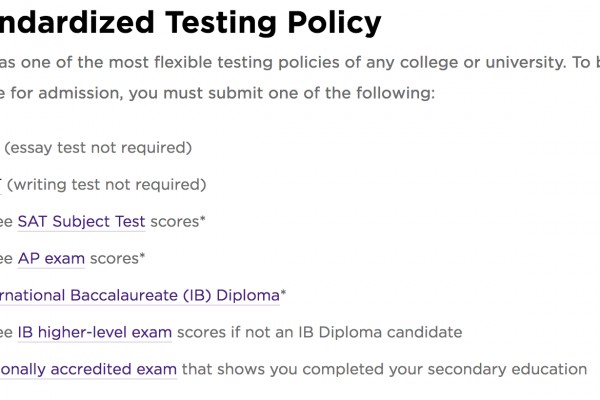Open the AP exam link
Viewport: 600px width, 400px height.
[x=51, y=259]
